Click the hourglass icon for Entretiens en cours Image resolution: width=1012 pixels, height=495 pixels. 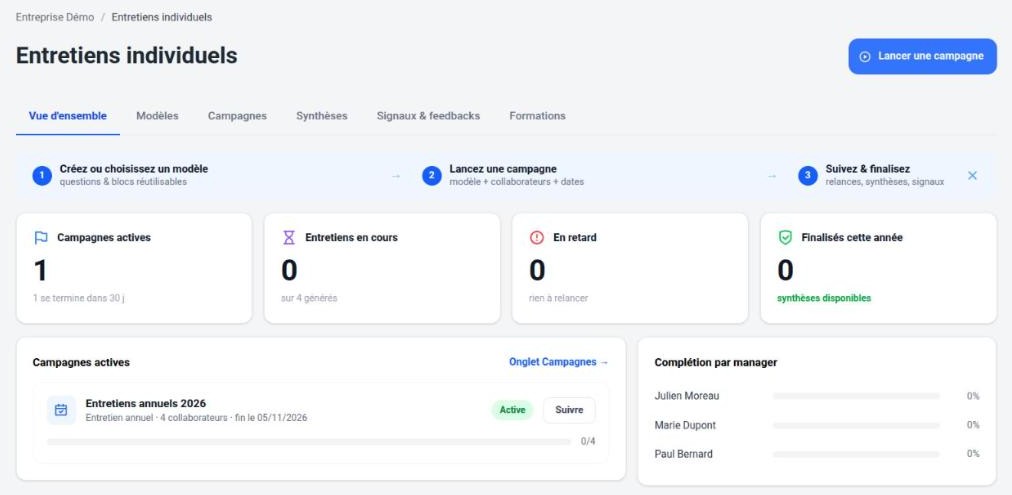[288, 237]
